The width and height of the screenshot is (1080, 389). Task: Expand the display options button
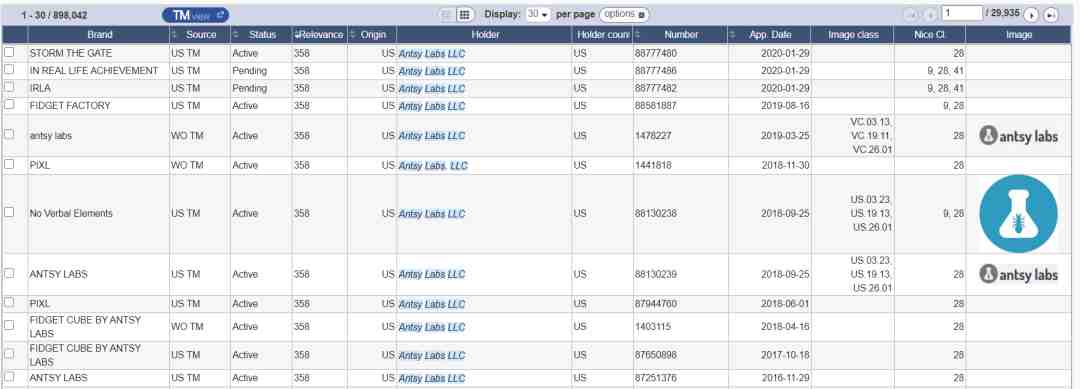pos(624,14)
